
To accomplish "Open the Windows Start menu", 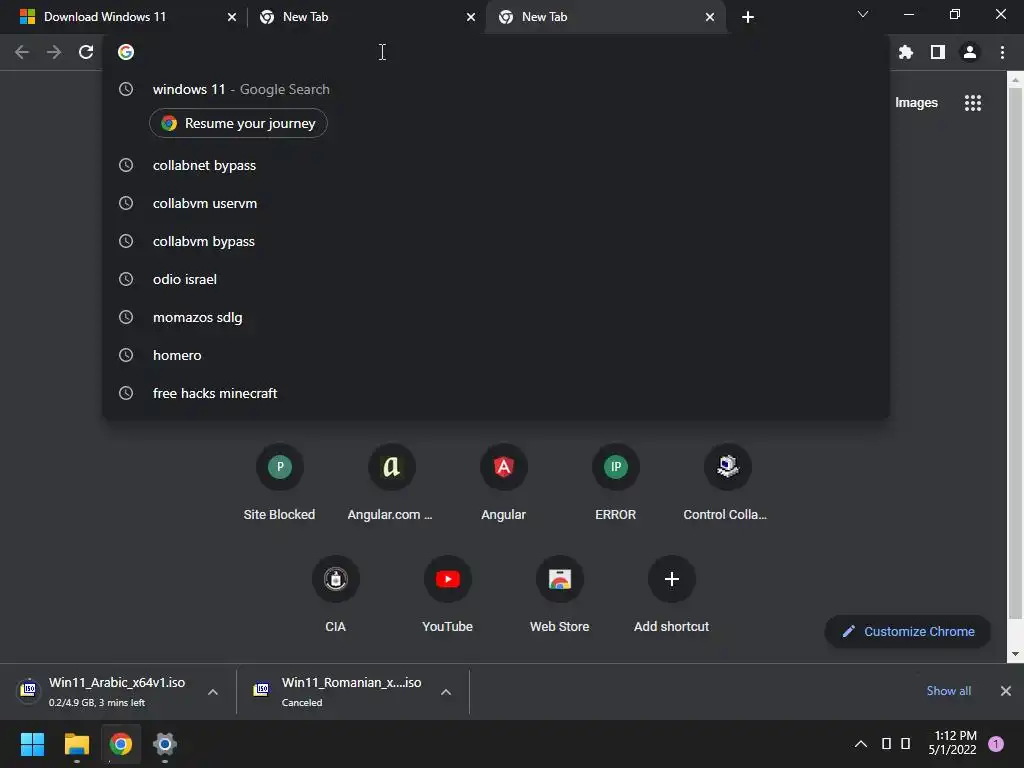I will coord(32,744).
